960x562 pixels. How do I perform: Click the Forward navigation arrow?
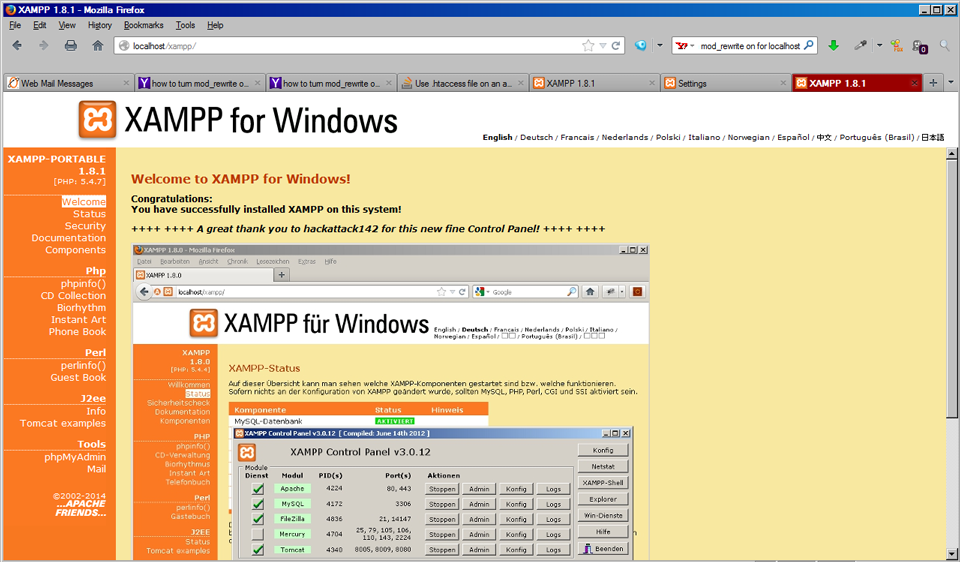coord(43,45)
